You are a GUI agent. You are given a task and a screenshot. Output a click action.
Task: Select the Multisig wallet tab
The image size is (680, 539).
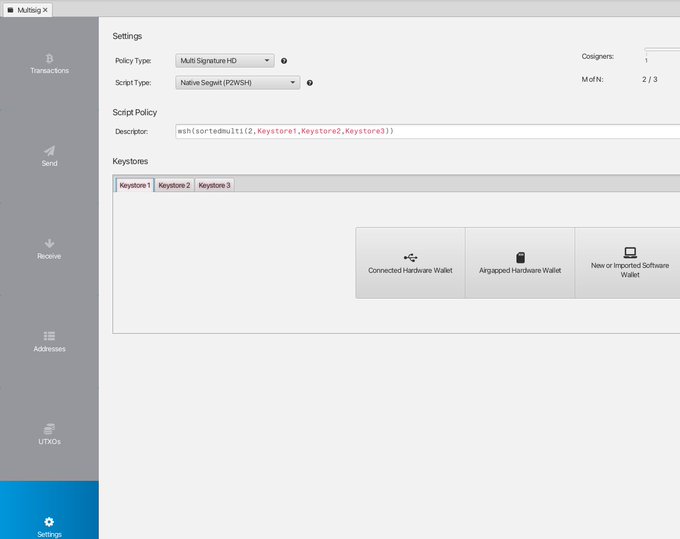(x=28, y=10)
